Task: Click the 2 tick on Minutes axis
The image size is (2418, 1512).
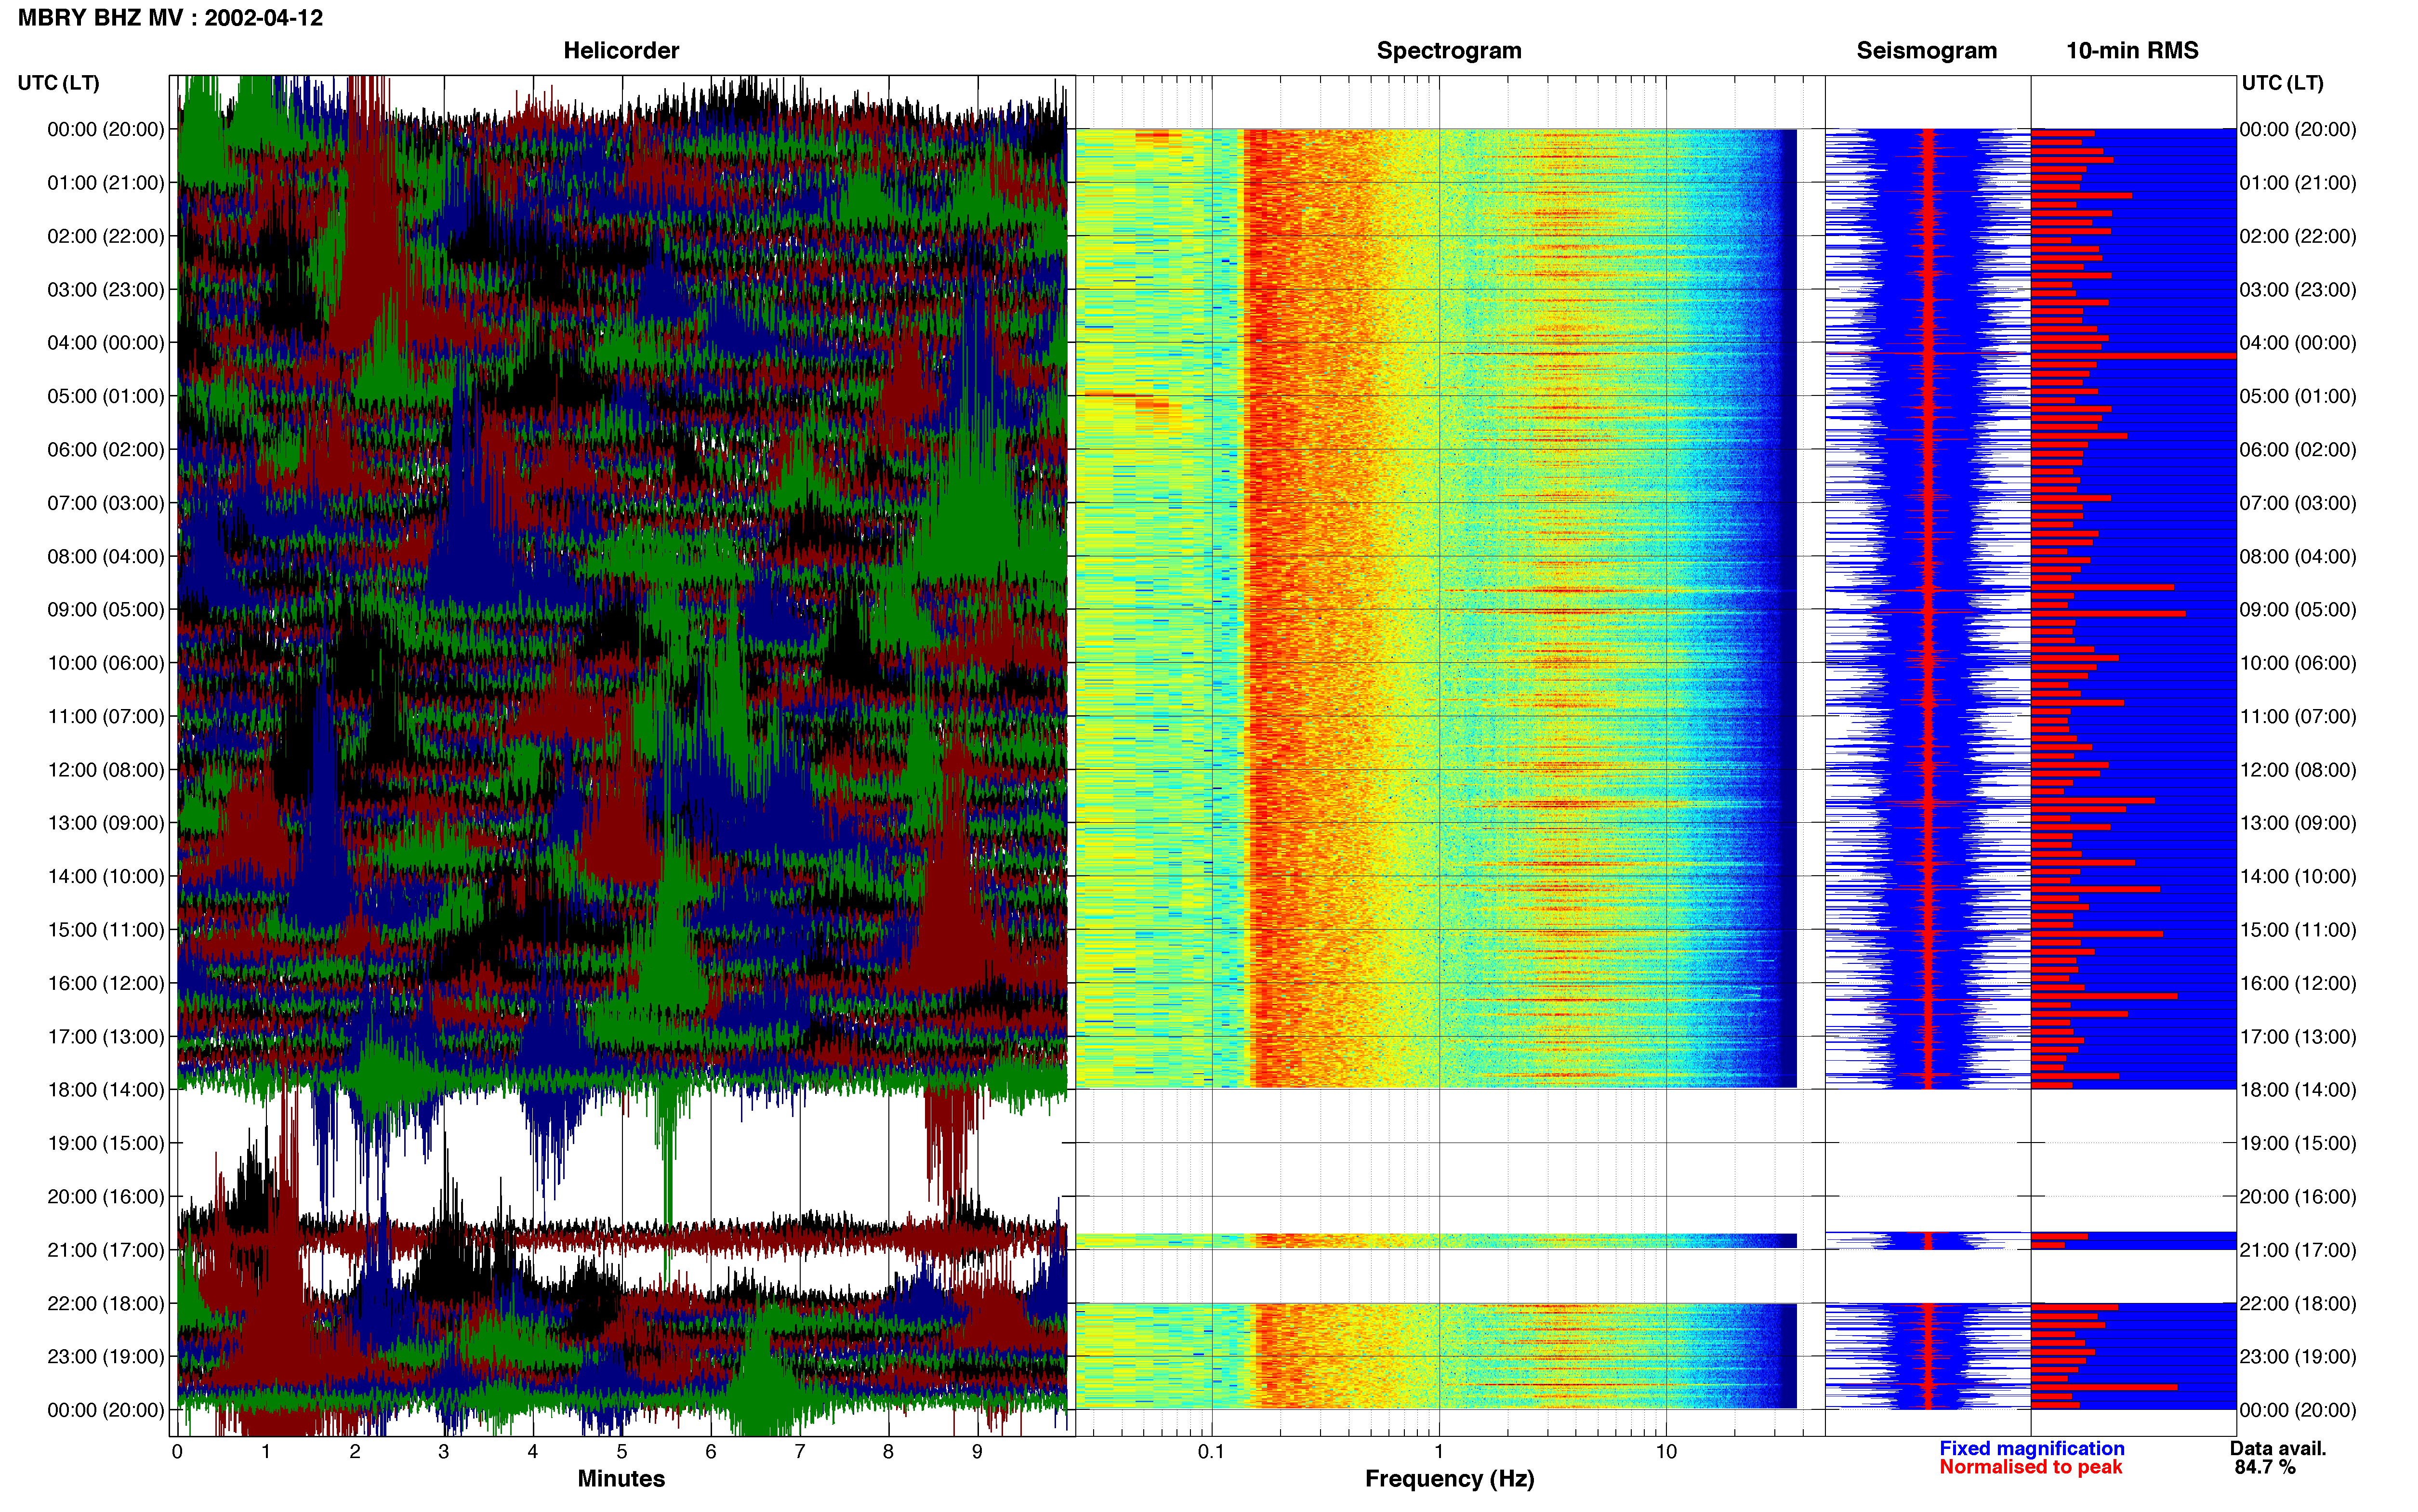Action: [x=355, y=1452]
